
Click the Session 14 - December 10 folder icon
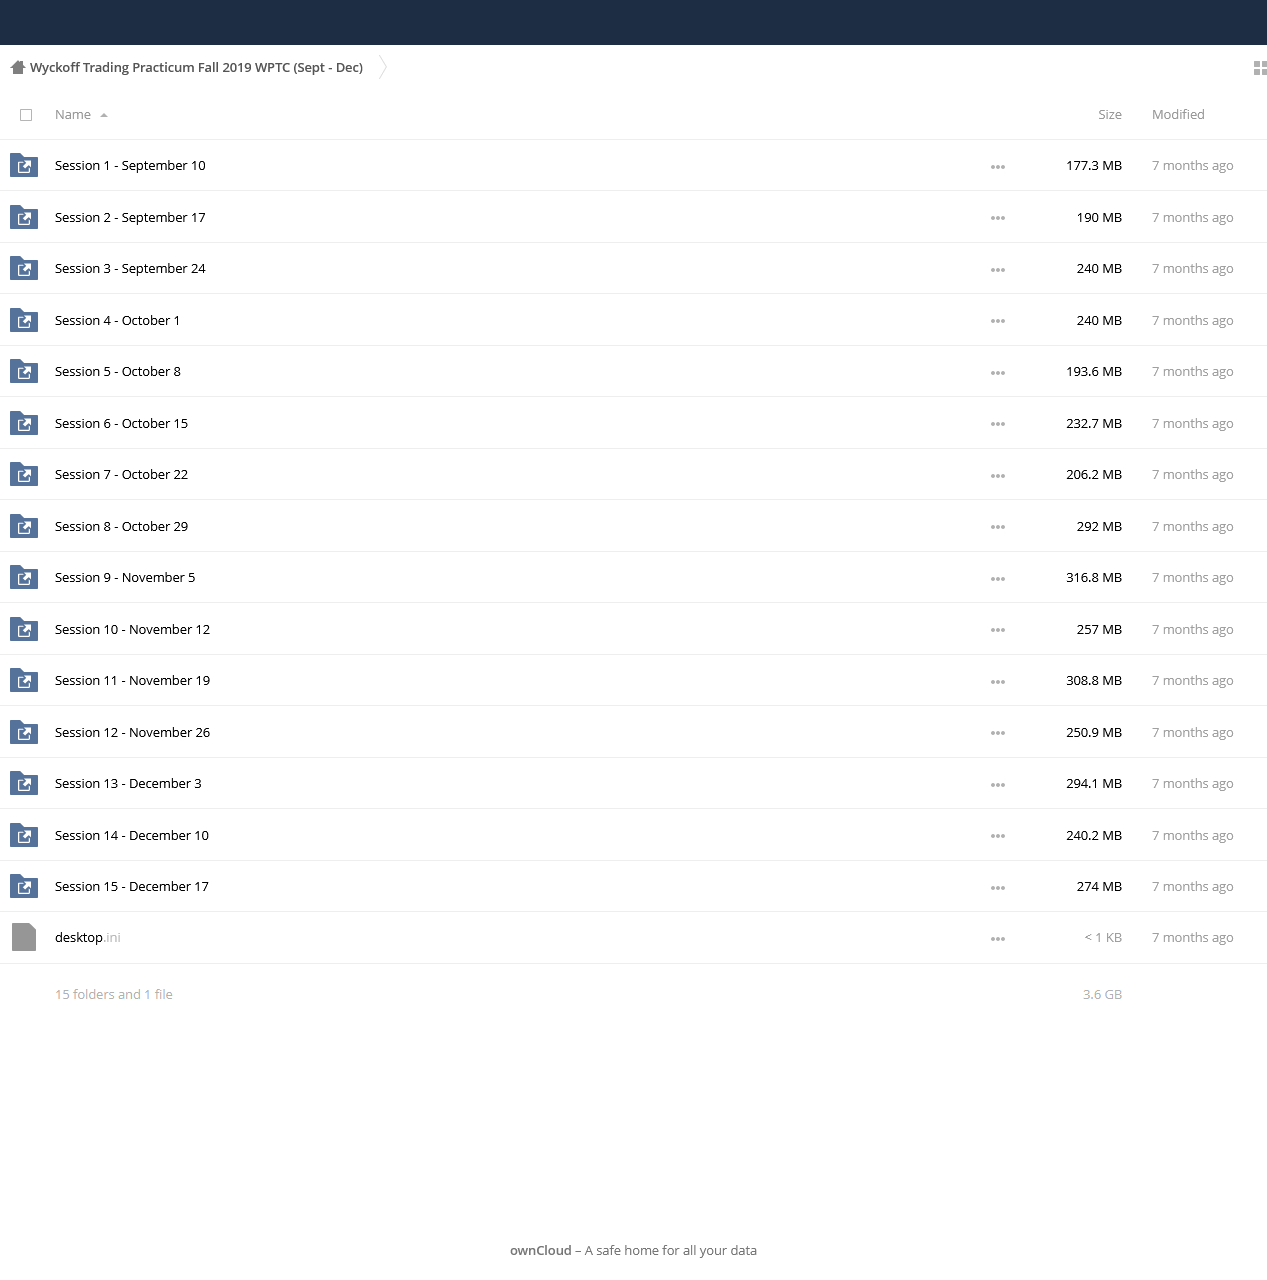click(x=24, y=835)
